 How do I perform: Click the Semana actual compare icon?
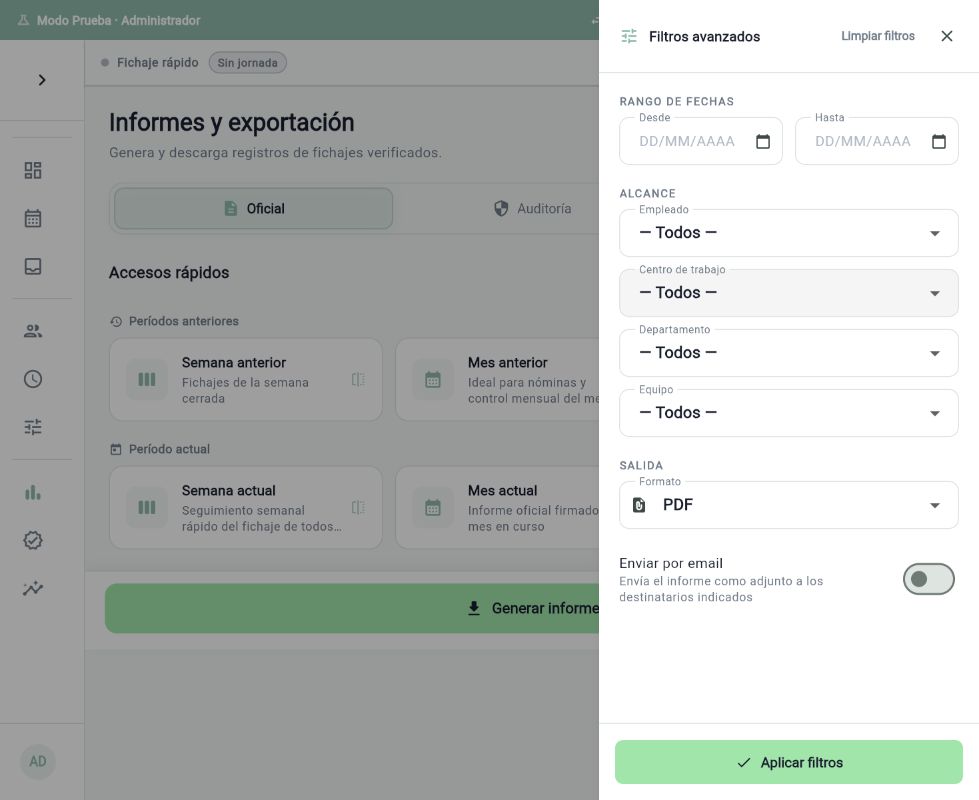tap(358, 507)
